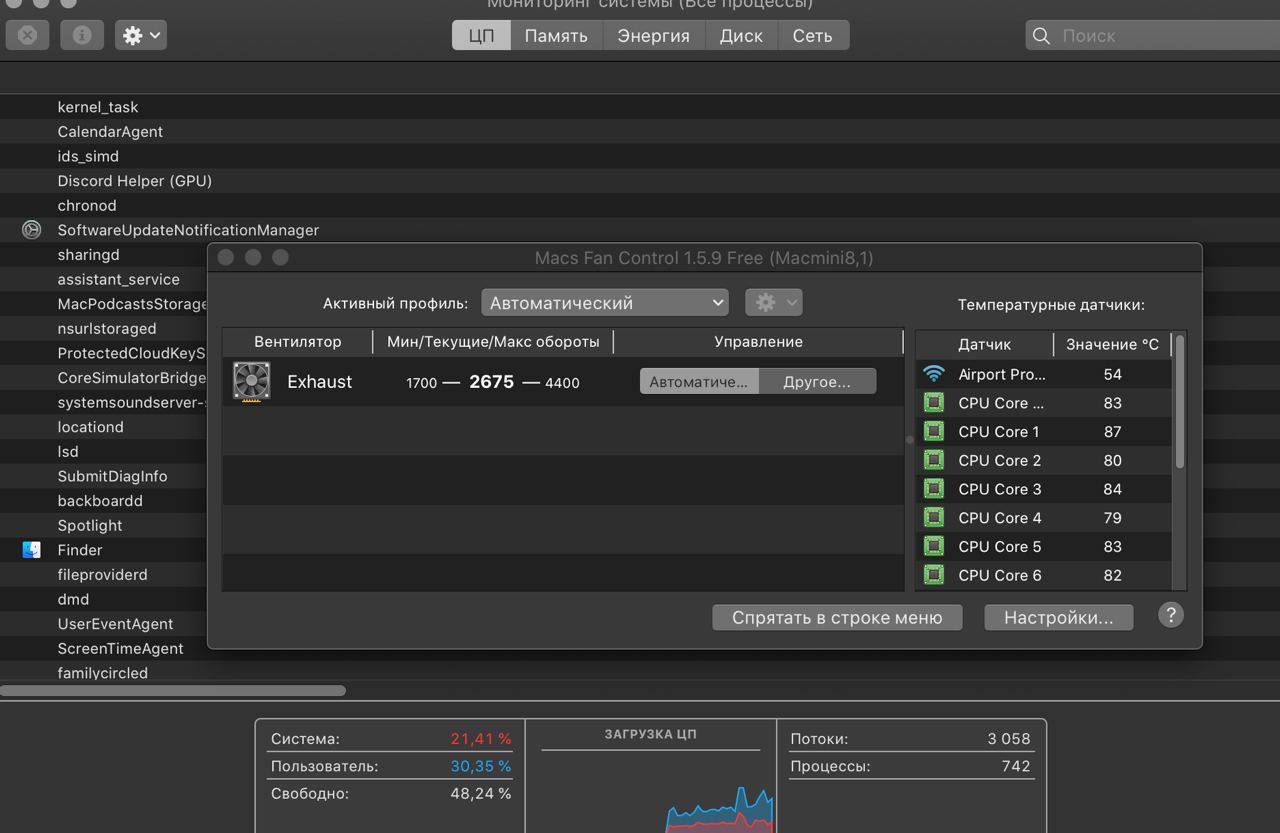This screenshot has height=833, width=1280.
Task: Select the Airport Pro... sensor name
Action: point(1002,374)
